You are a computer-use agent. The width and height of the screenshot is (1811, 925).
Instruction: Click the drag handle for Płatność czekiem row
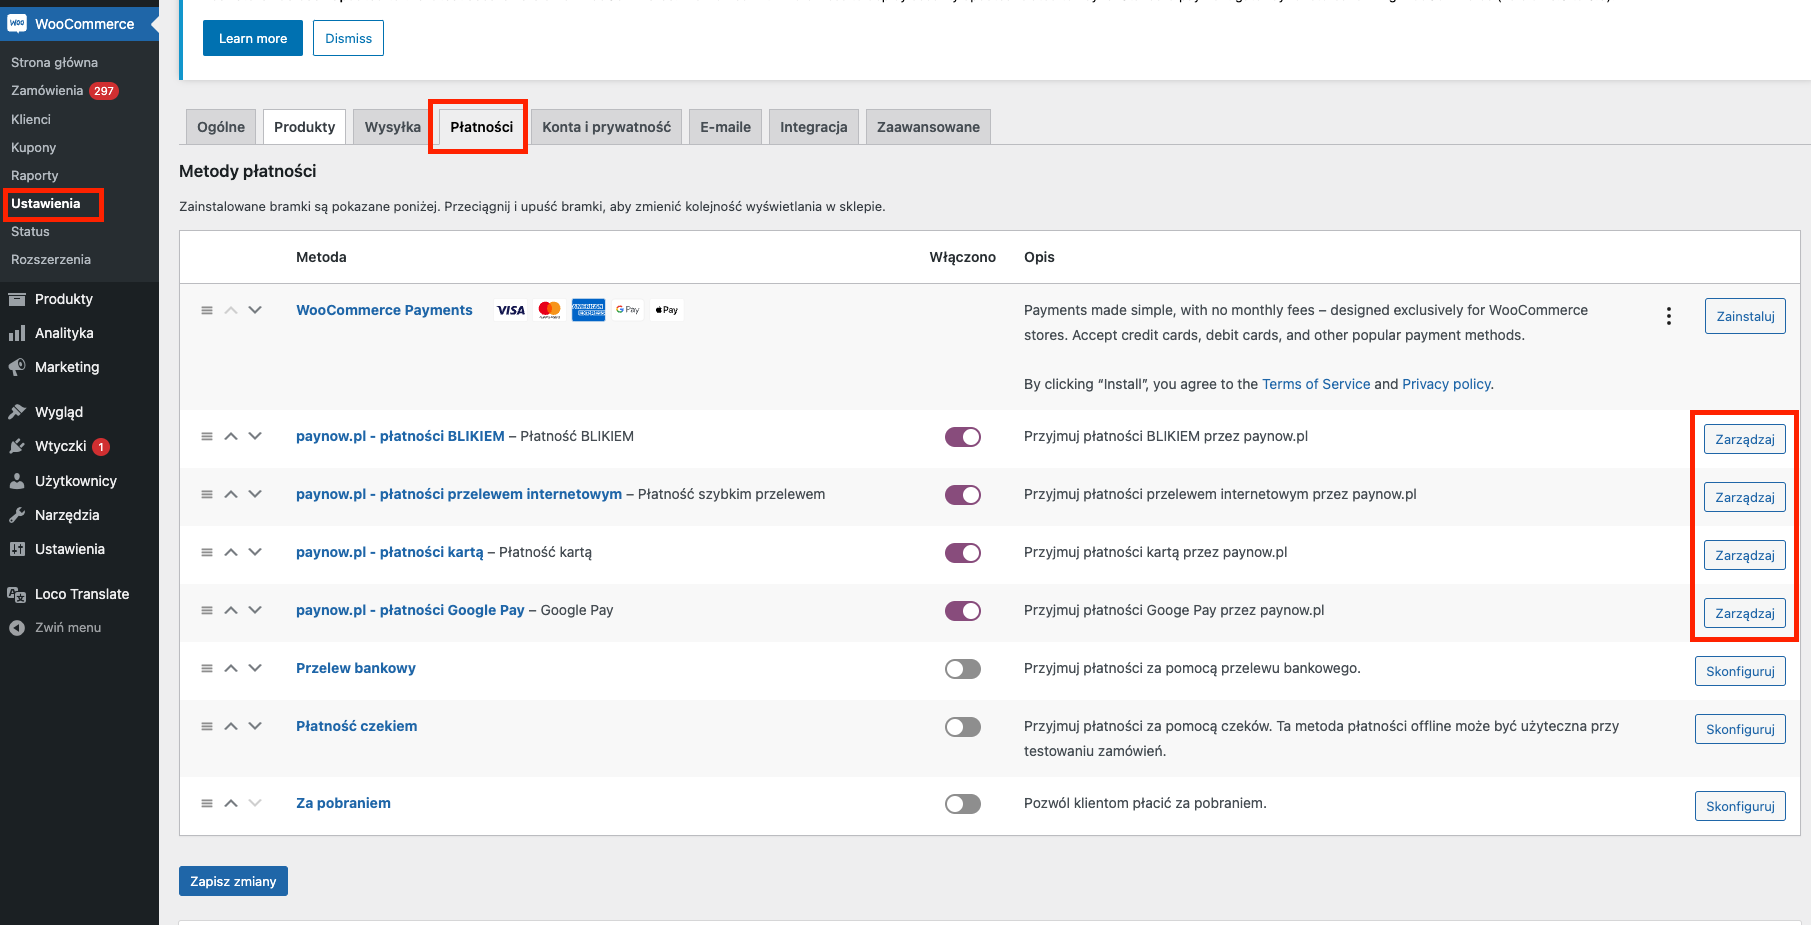pyautogui.click(x=207, y=726)
